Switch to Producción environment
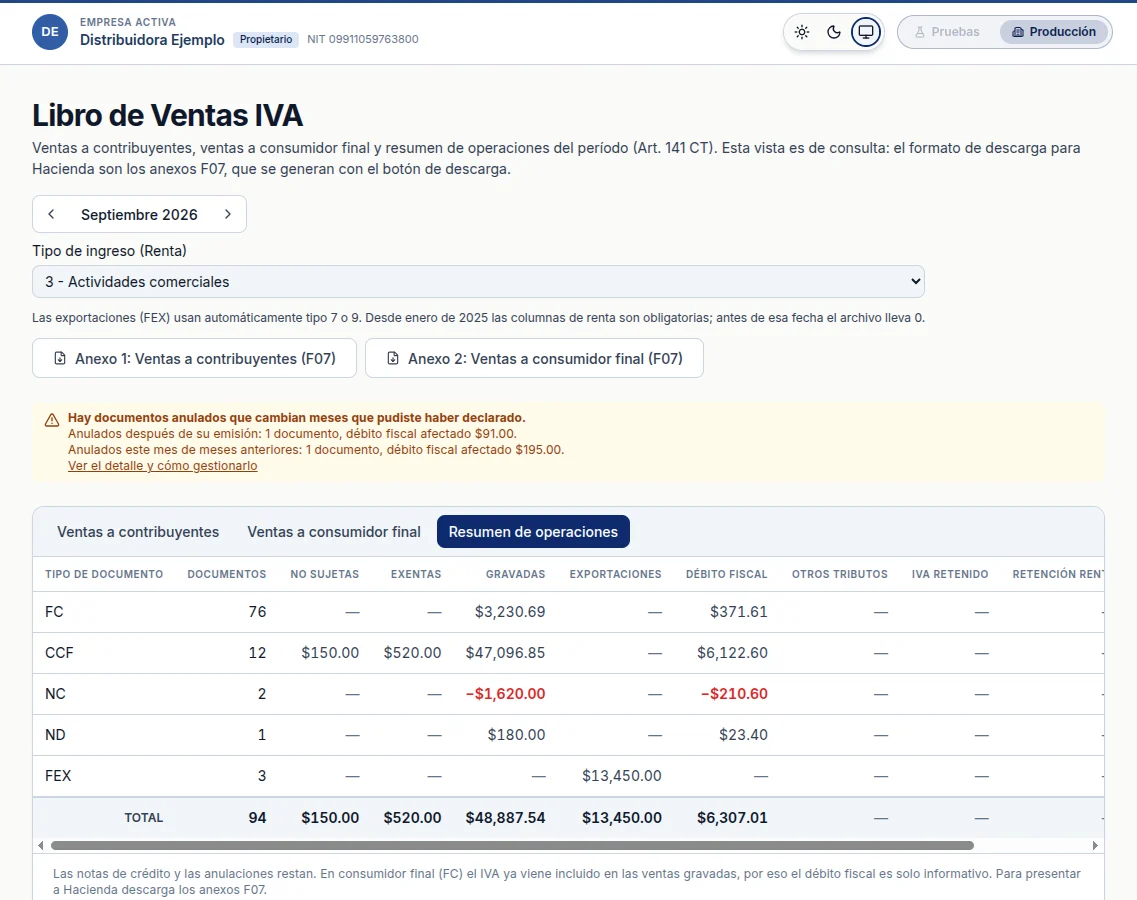The width and height of the screenshot is (1137, 900). (x=1054, y=32)
